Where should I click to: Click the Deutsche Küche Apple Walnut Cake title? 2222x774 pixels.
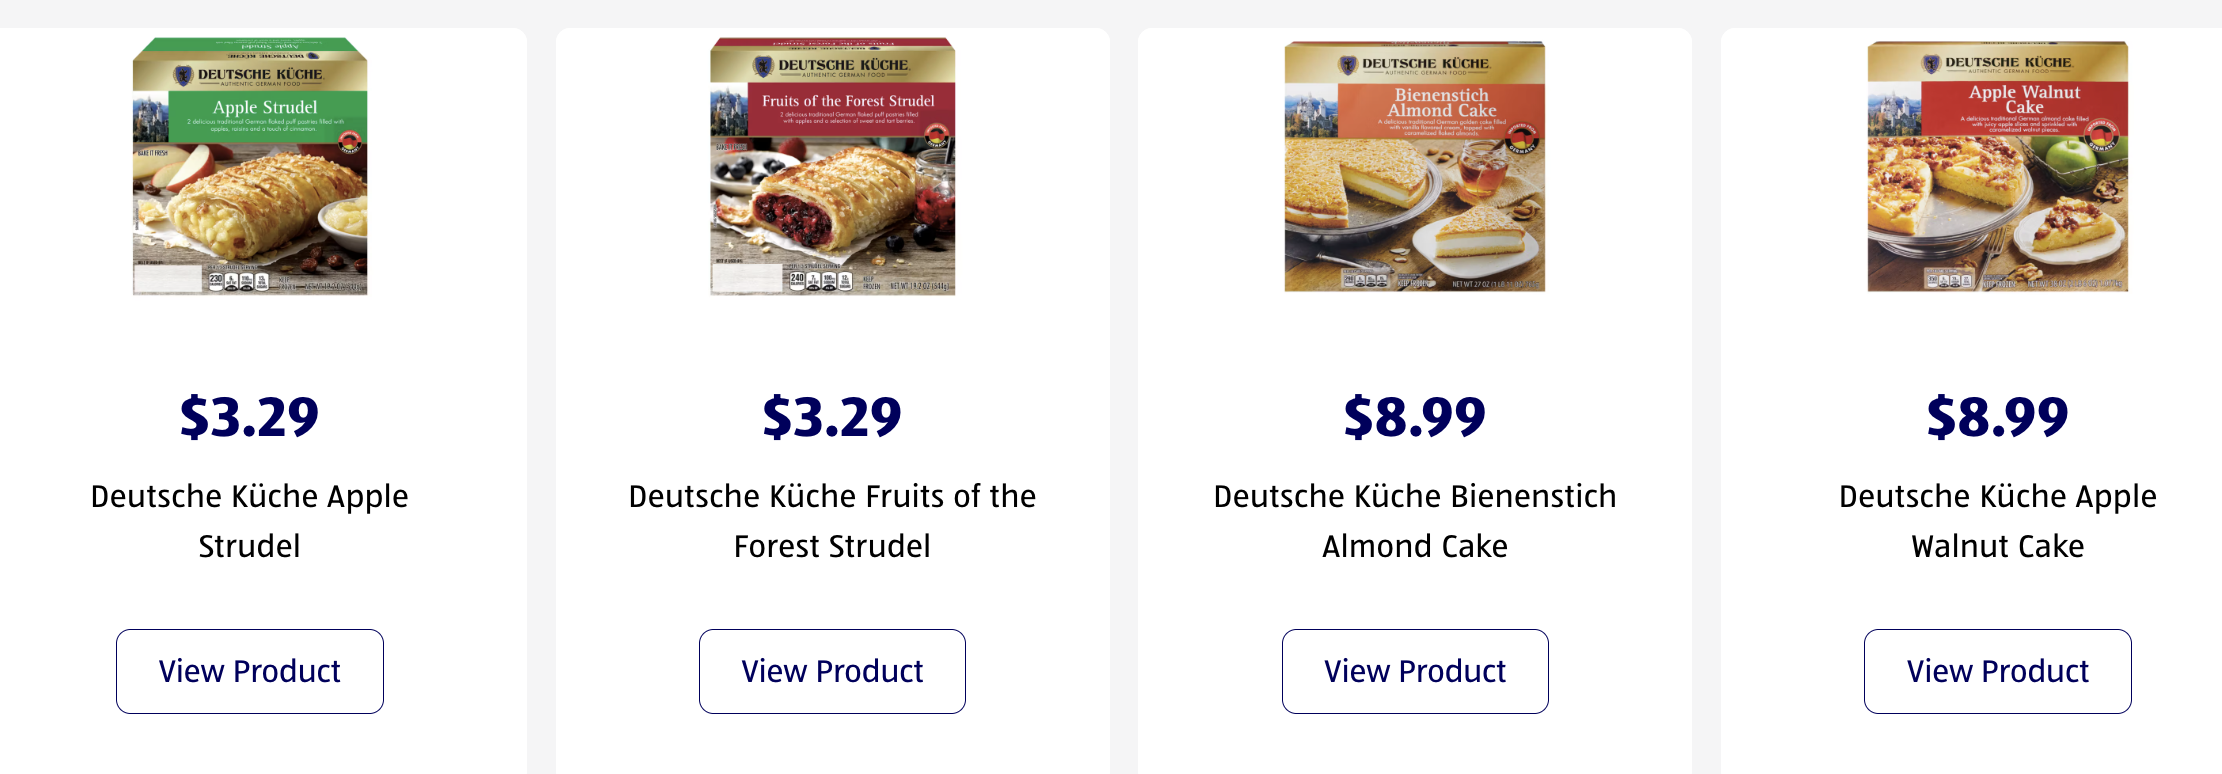(1997, 521)
